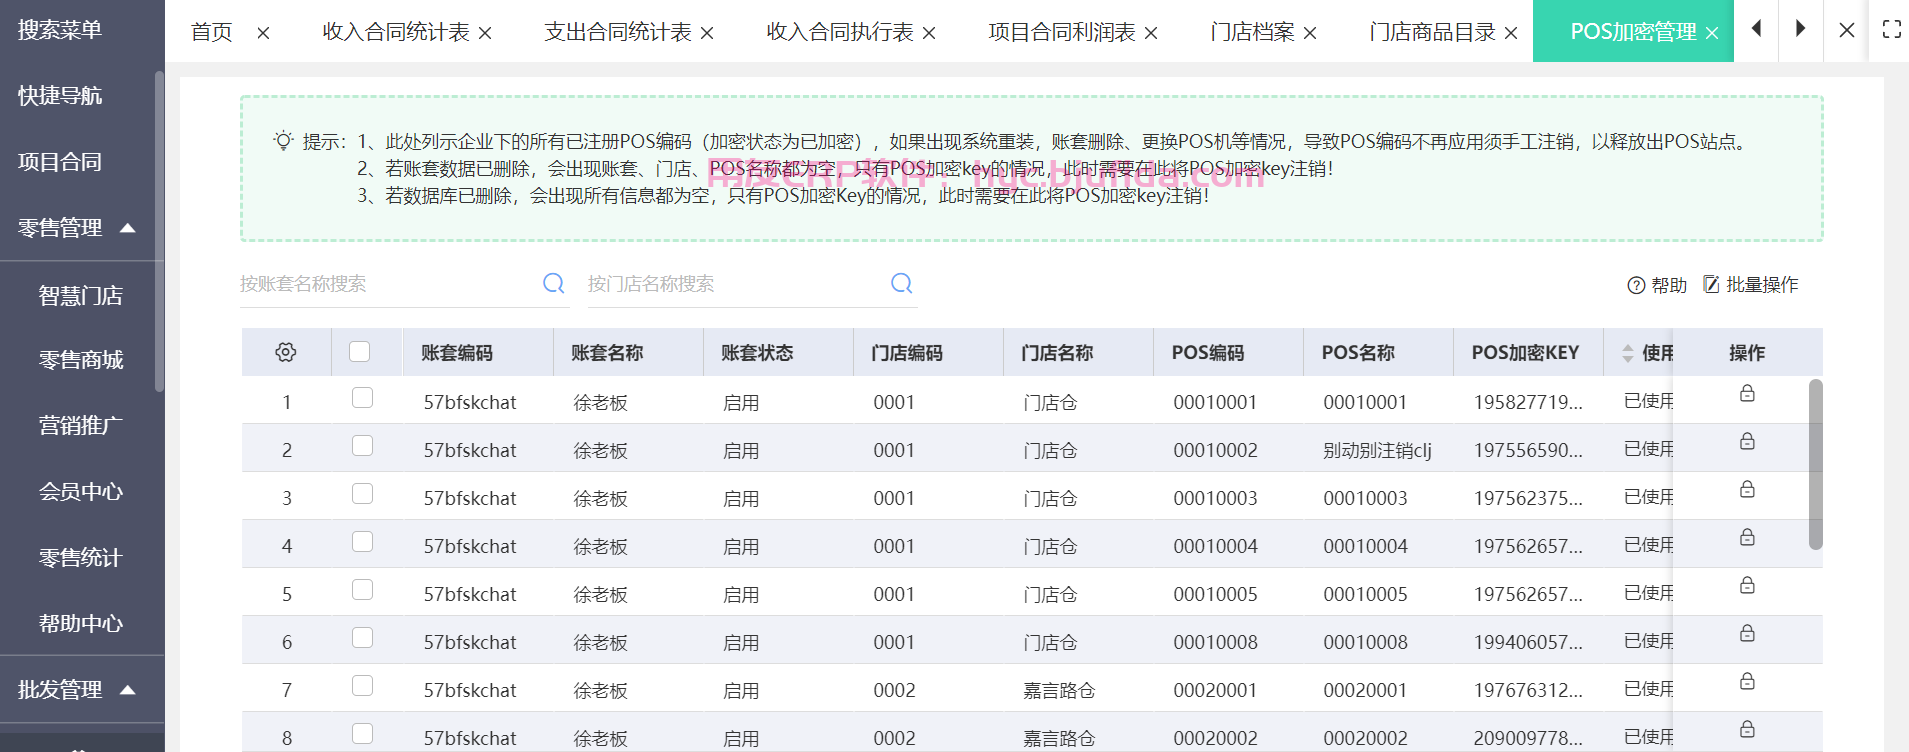
Task: Switch to the 支出合同统计表 tab
Action: tap(618, 32)
